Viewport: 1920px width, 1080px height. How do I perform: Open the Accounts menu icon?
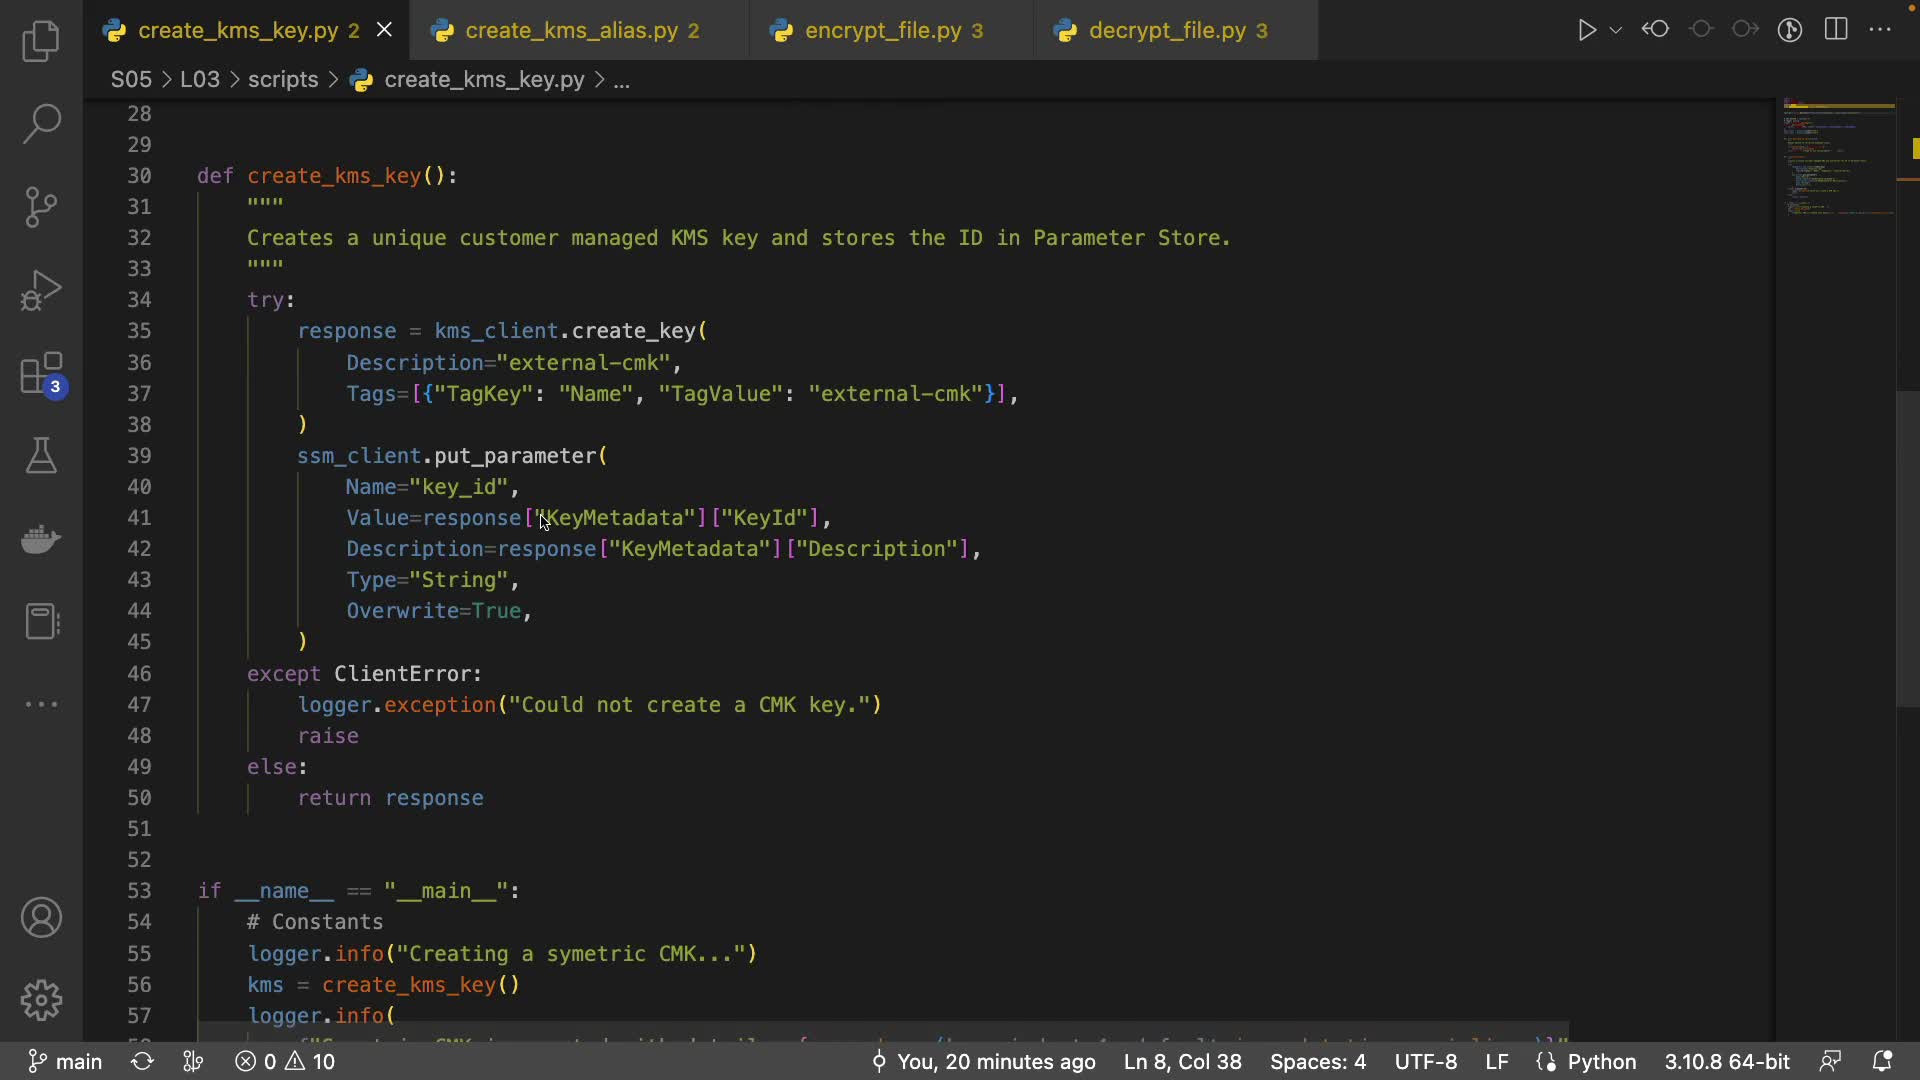pos(41,918)
